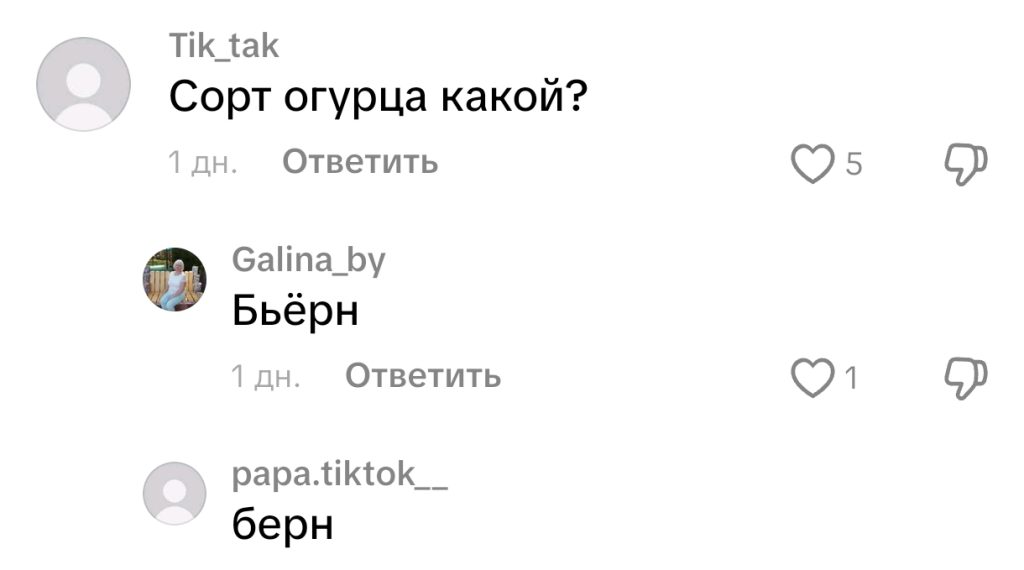Open Galina_by's profile photo
The image size is (1024, 570).
point(175,279)
